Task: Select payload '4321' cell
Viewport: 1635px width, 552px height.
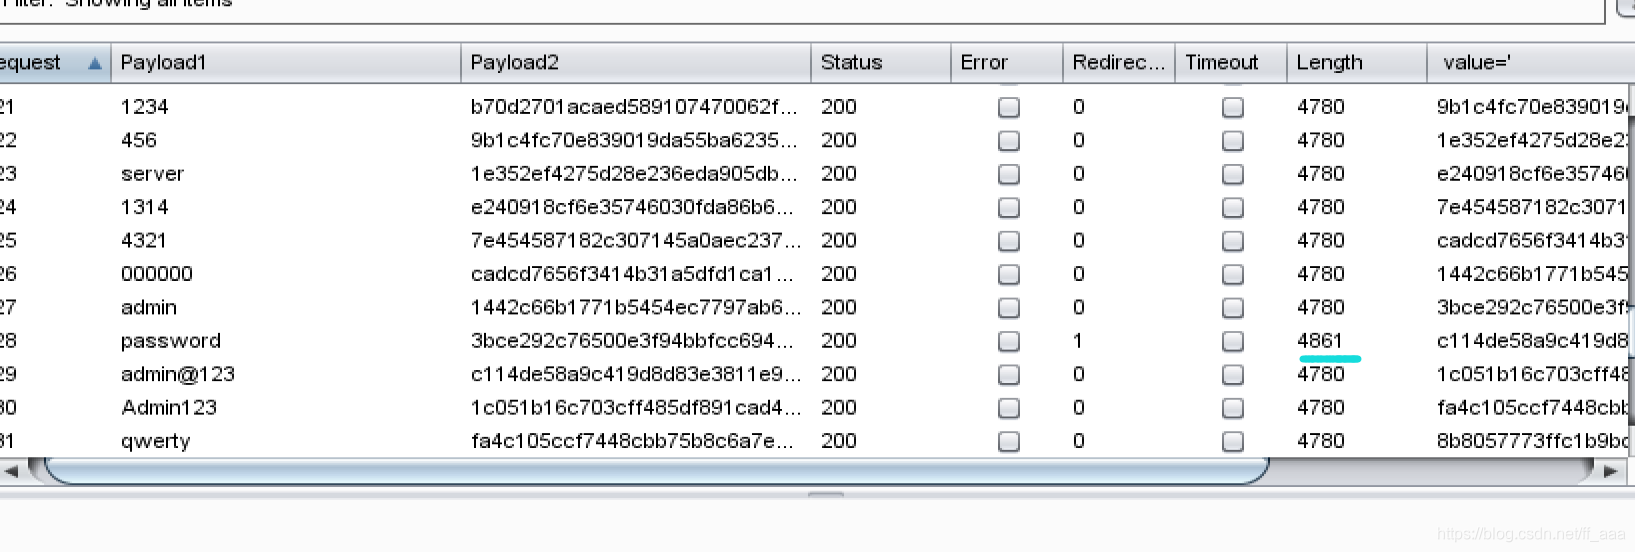Action: click(144, 241)
